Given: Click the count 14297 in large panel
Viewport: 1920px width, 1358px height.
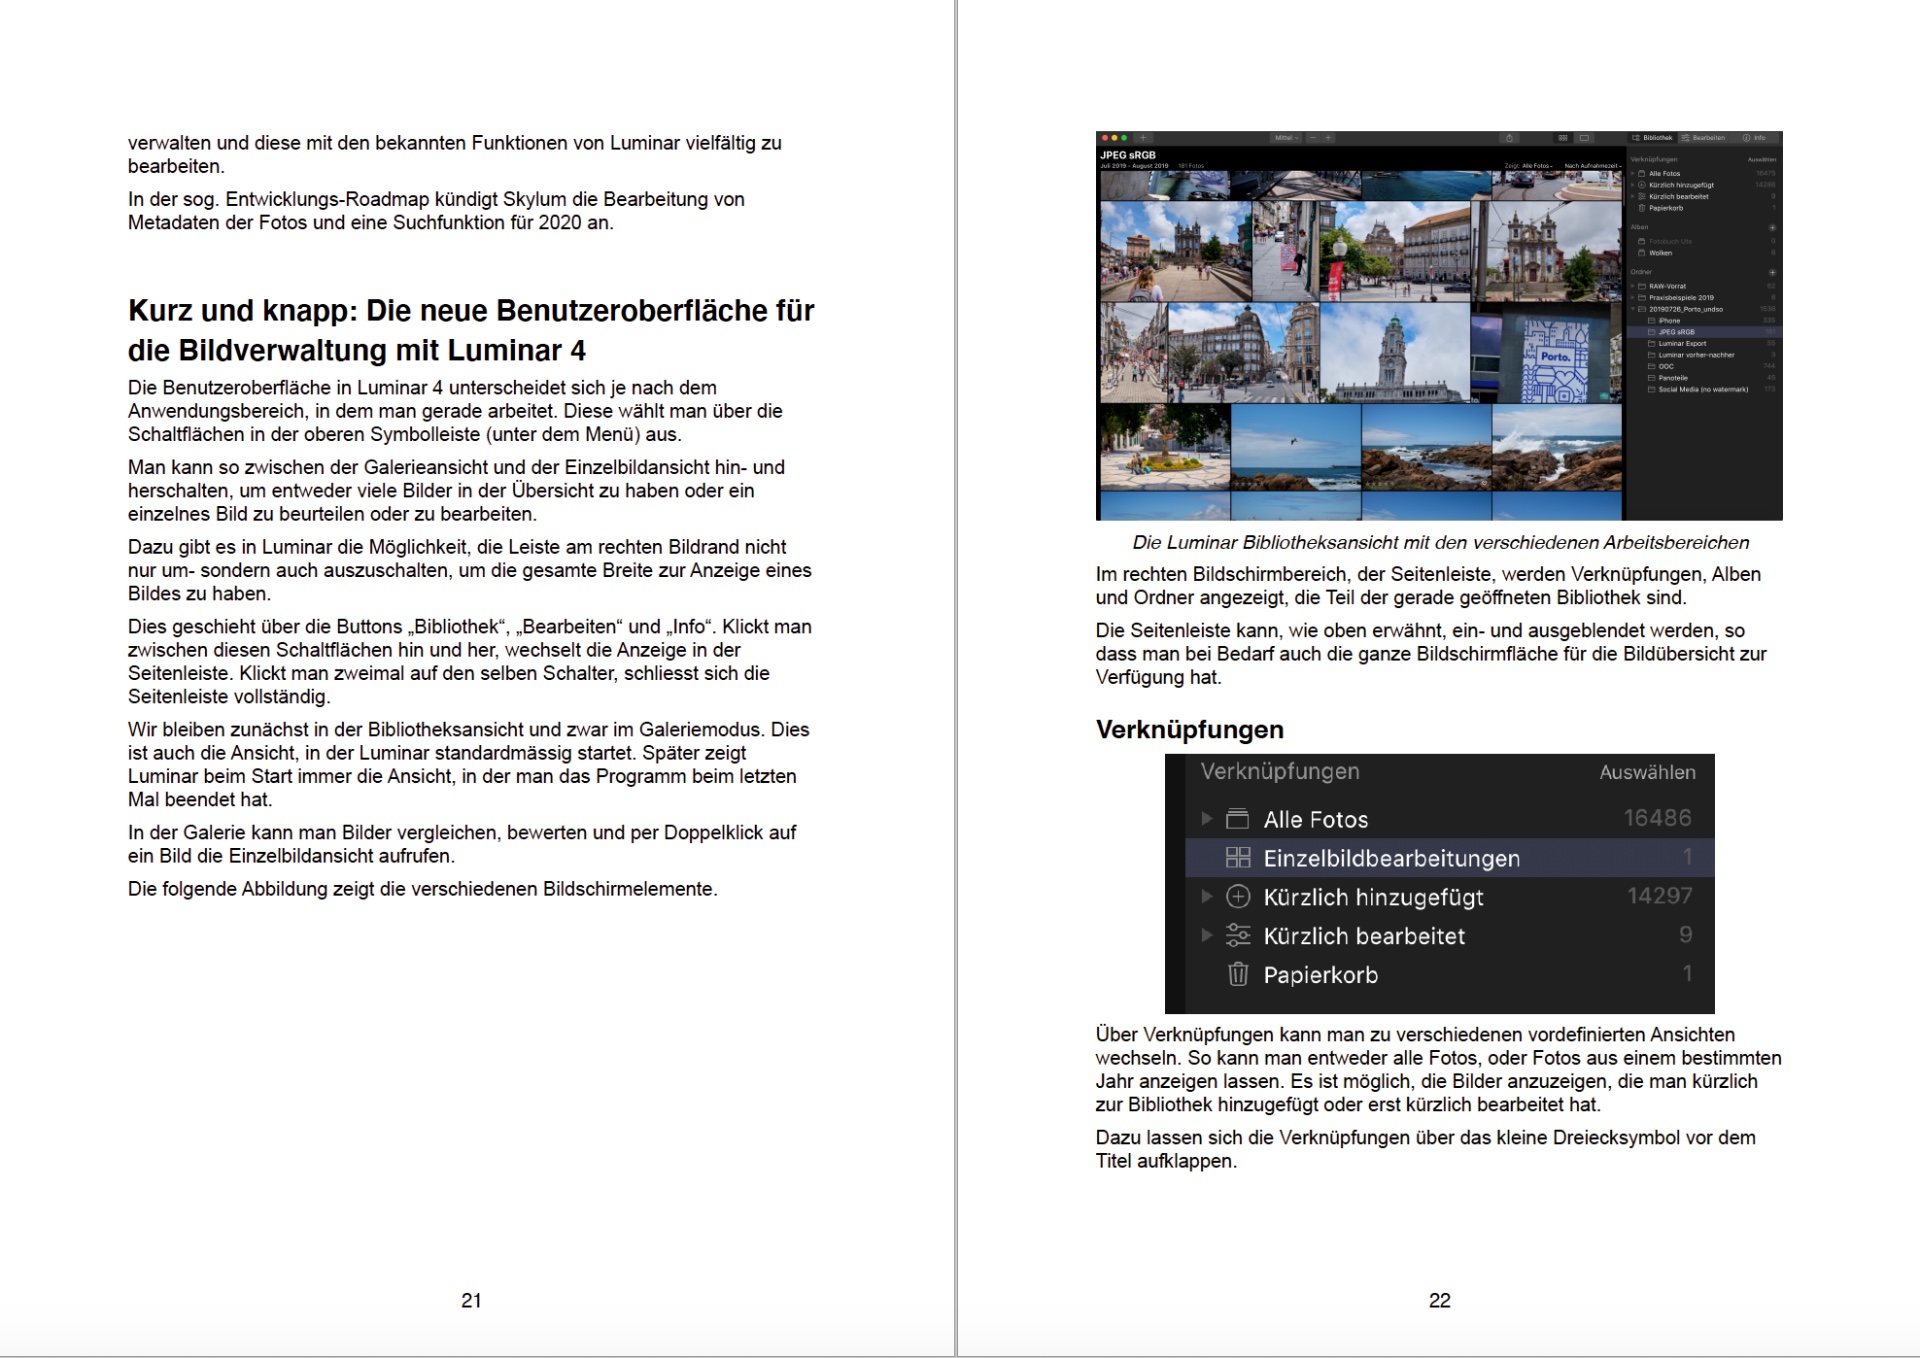Looking at the screenshot, I should tap(1659, 896).
